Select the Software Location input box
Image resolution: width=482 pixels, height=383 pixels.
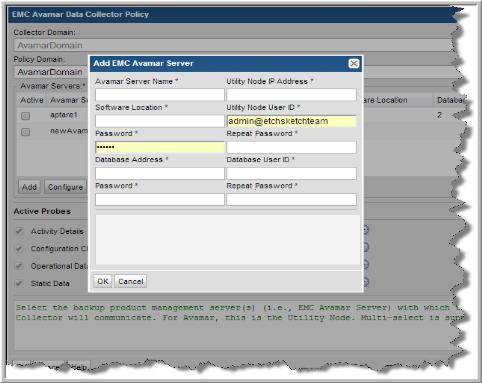pos(160,121)
